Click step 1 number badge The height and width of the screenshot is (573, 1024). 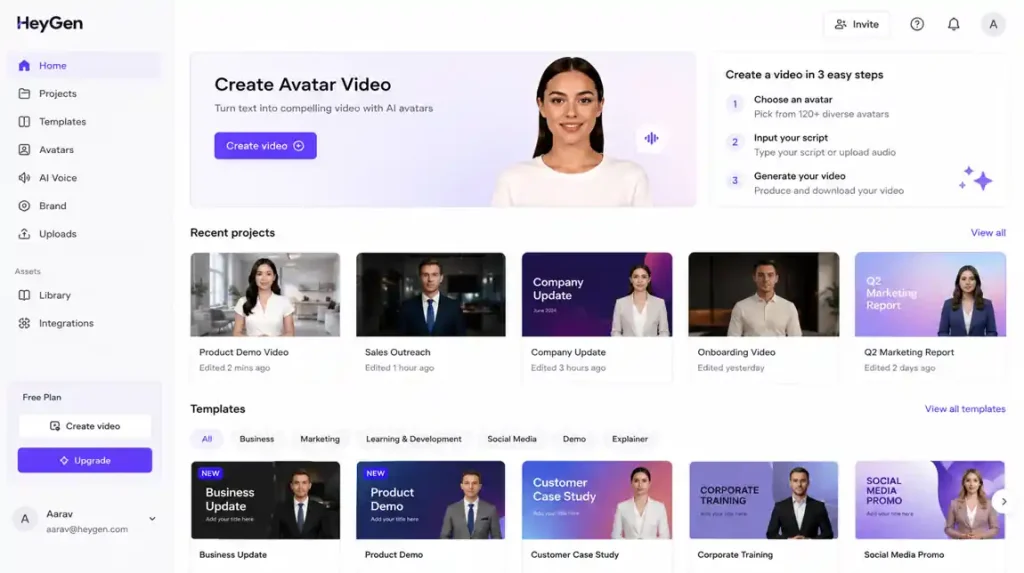[735, 104]
